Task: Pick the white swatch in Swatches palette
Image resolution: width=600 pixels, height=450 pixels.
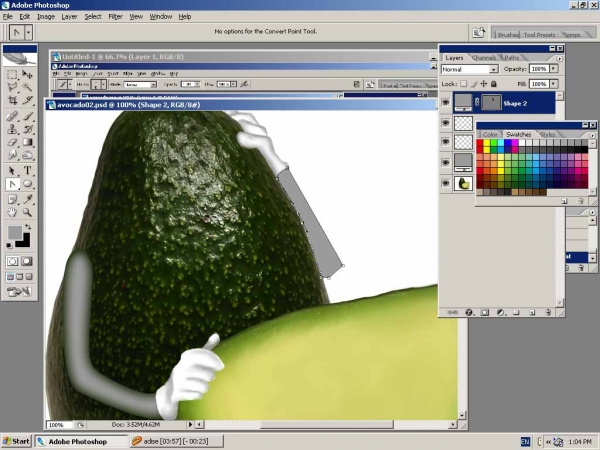Action: (522, 143)
